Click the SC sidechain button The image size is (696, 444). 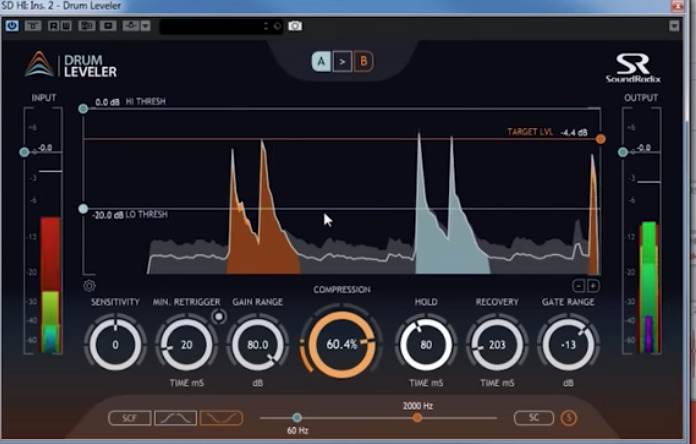click(x=534, y=418)
